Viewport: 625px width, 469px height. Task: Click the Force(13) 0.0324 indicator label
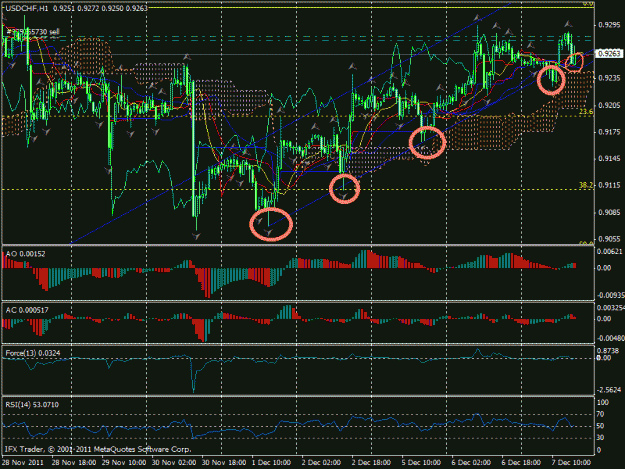(33, 353)
